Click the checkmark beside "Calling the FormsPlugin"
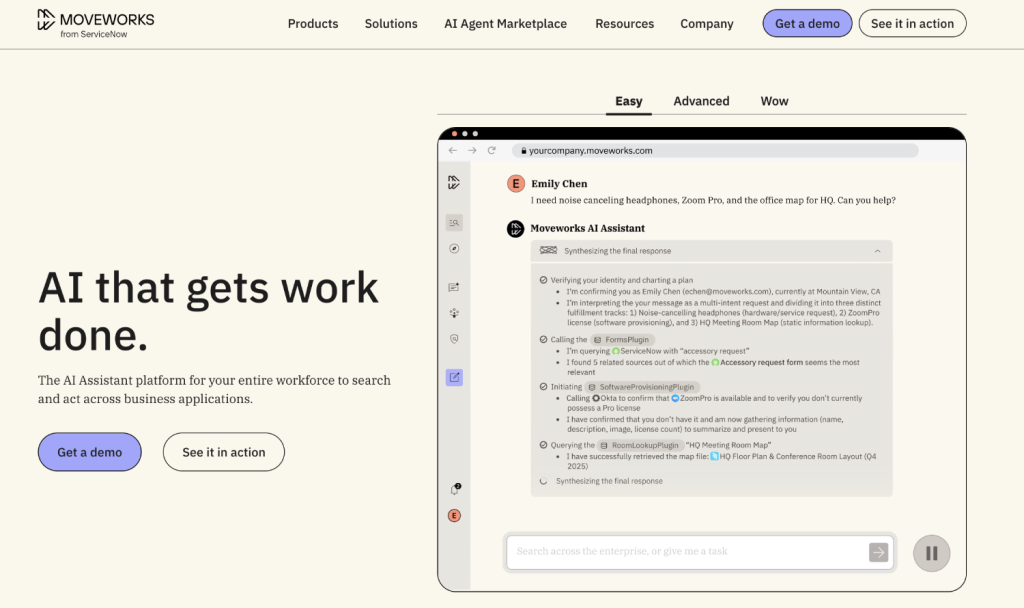Screen dimensions: 1024x608 tap(543, 340)
